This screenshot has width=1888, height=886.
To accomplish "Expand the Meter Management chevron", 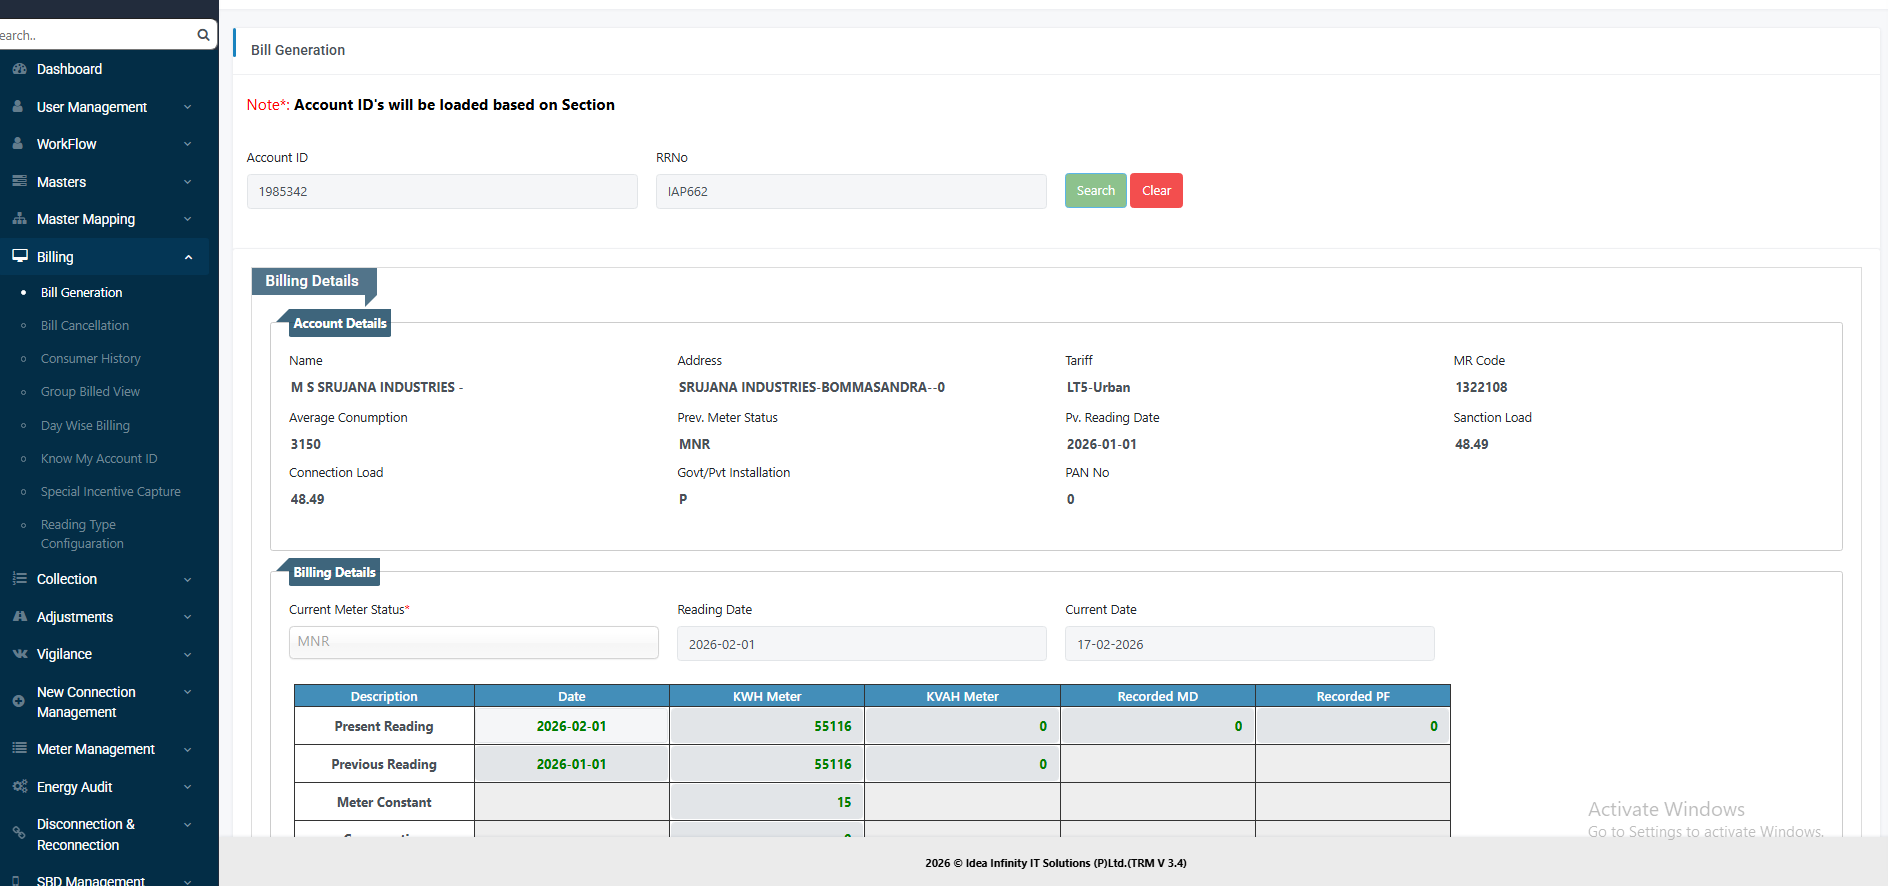I will (187, 749).
